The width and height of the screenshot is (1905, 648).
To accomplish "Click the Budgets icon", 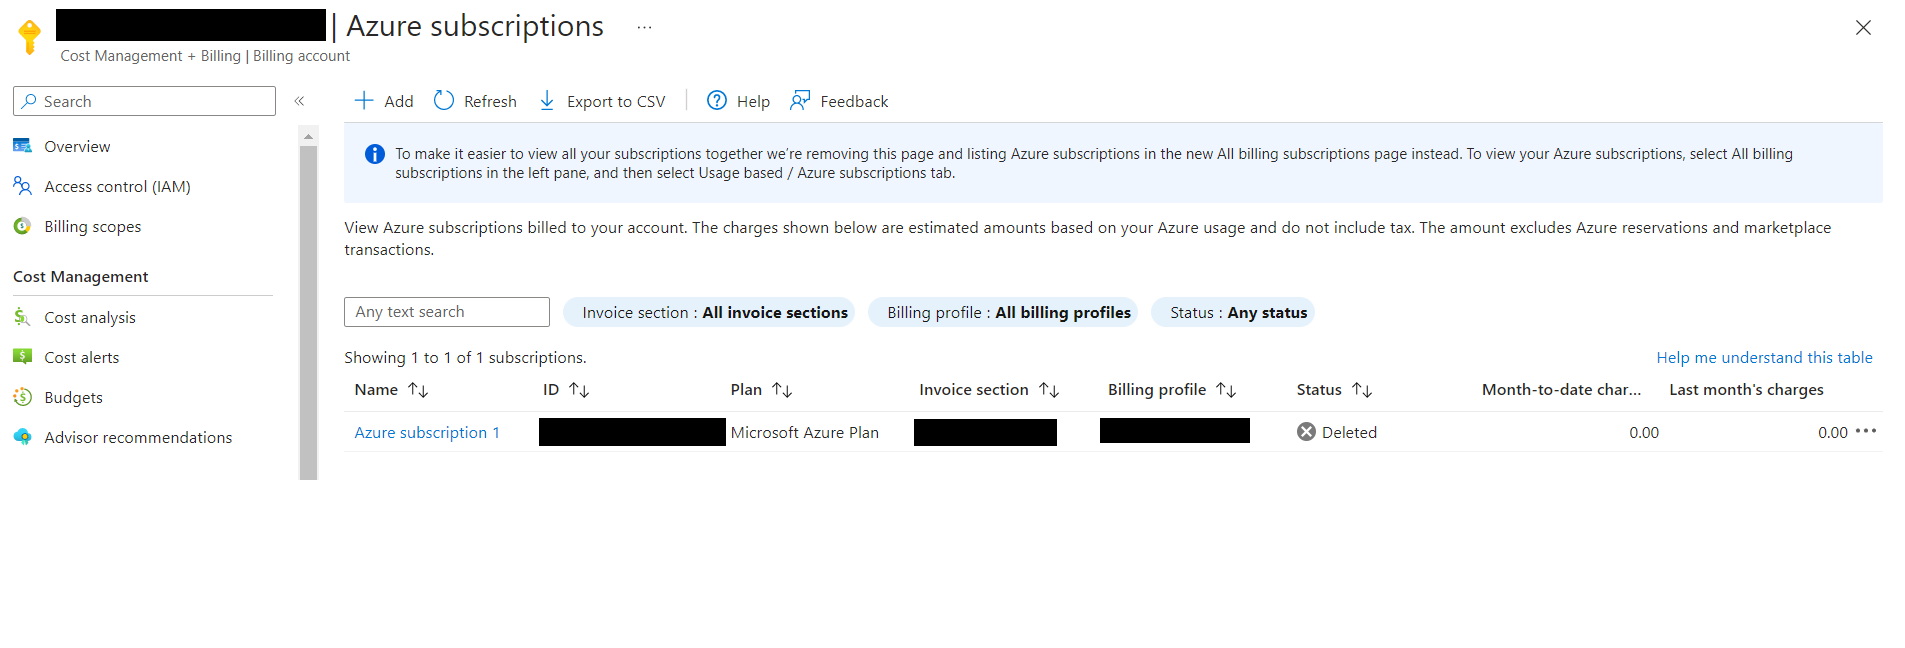I will pos(22,397).
